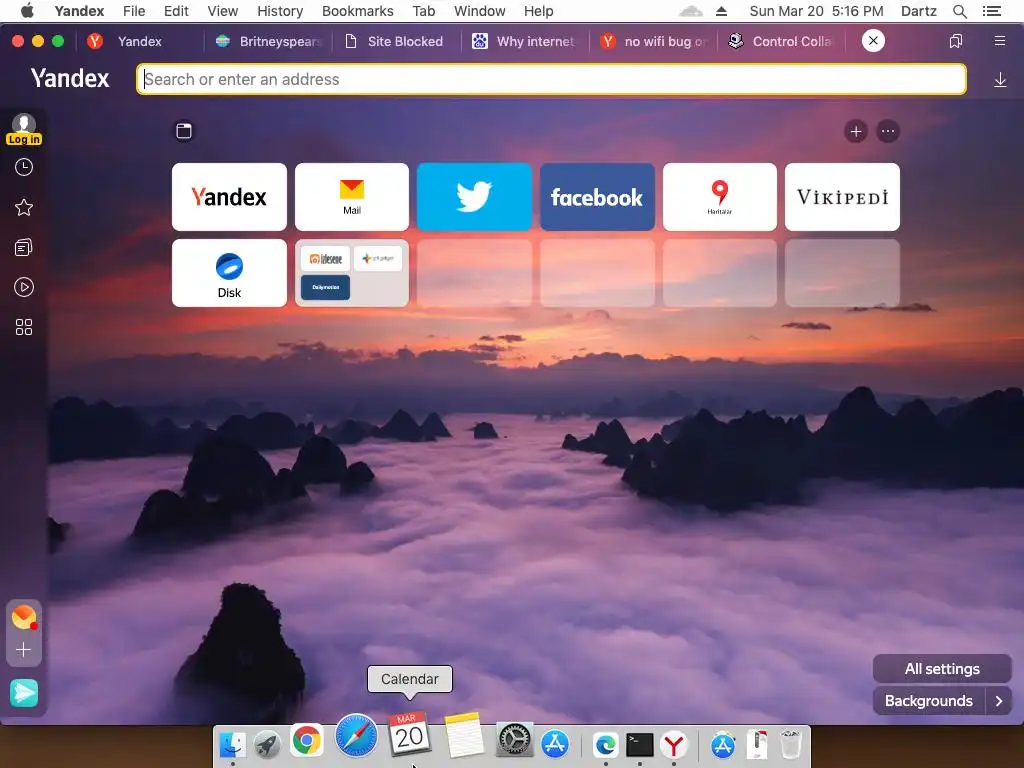1024x768 pixels.
Task: Open the File menu
Action: 134,11
